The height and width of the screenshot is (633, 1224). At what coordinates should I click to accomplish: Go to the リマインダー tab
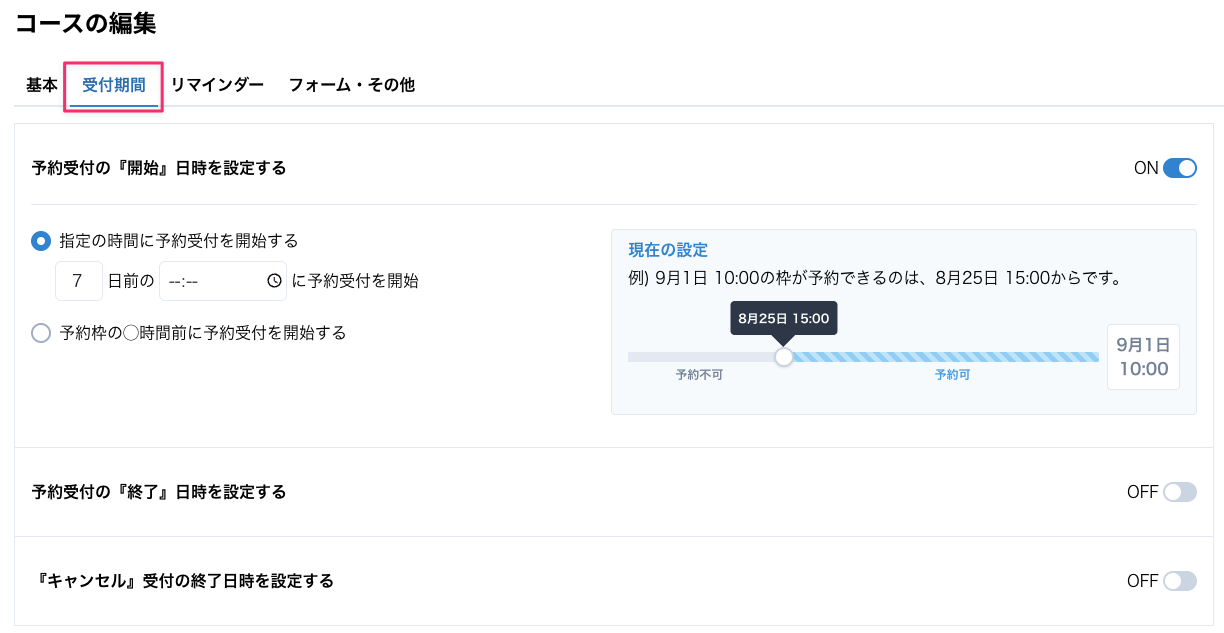(x=217, y=85)
